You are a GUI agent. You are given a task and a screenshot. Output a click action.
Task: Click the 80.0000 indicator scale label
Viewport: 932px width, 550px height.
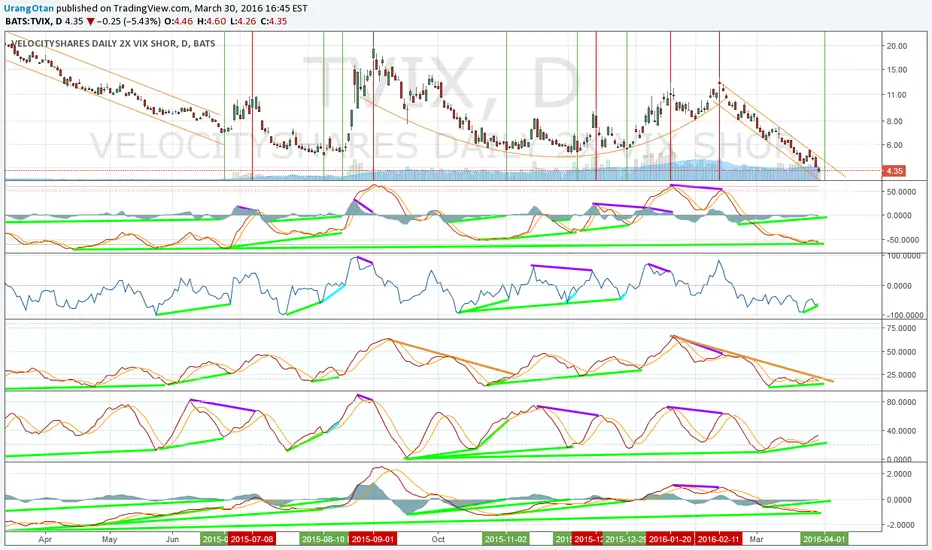902,402
